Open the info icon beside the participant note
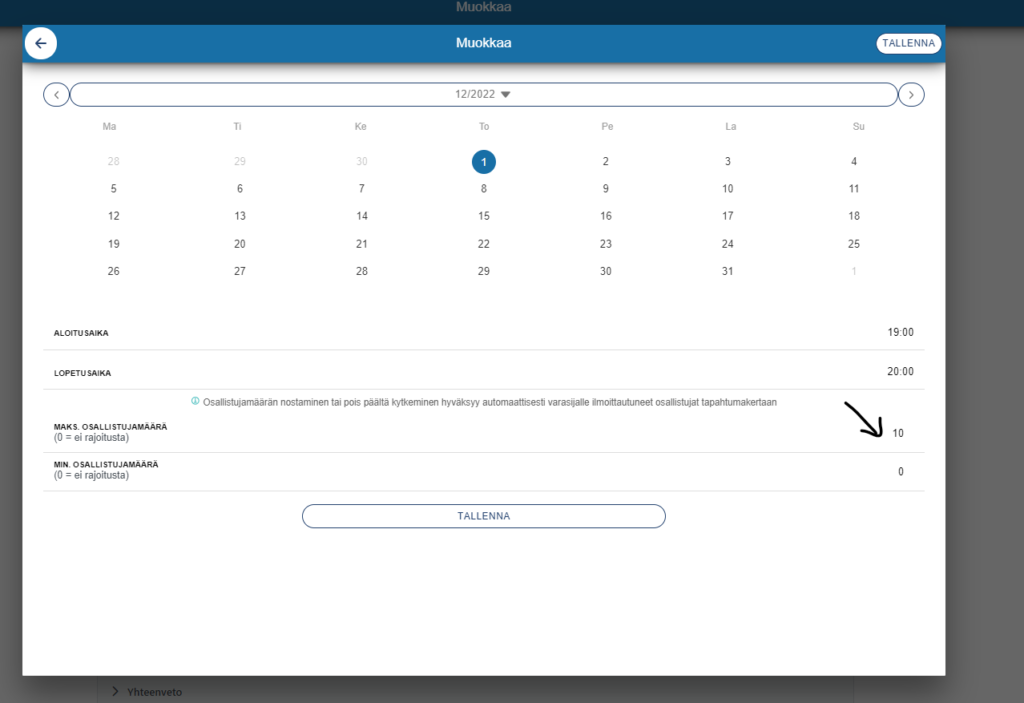This screenshot has width=1024, height=703. coord(195,401)
